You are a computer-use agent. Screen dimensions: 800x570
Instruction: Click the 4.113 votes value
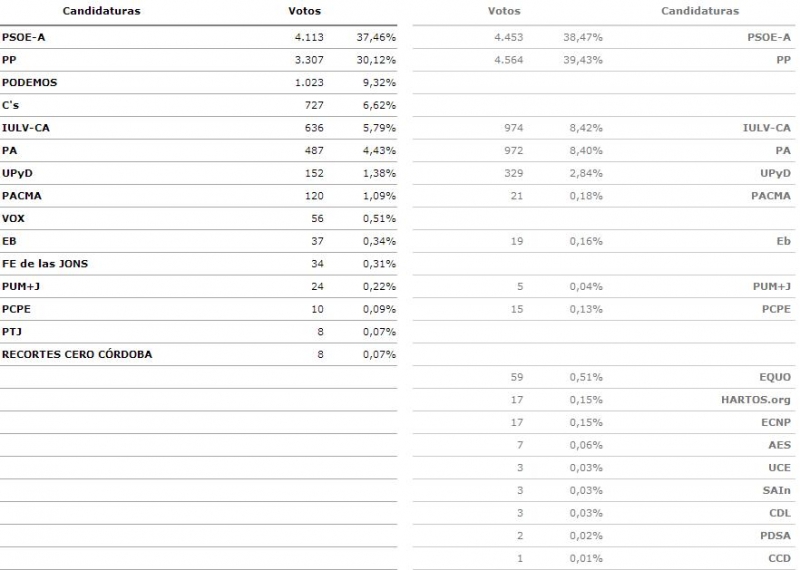click(306, 37)
